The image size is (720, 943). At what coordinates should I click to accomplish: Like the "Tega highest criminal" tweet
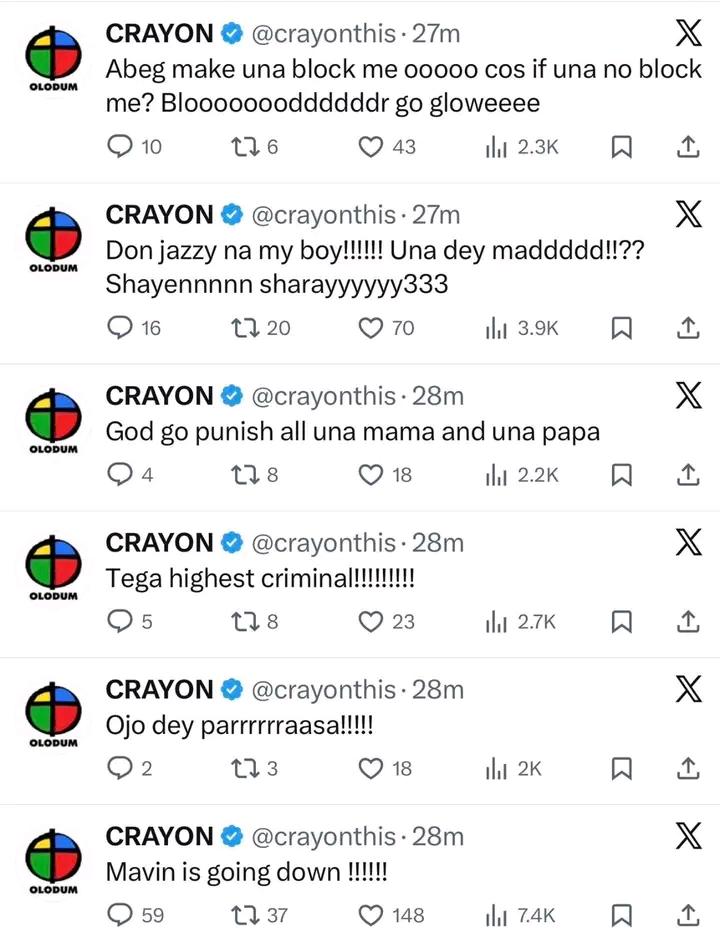(x=371, y=622)
